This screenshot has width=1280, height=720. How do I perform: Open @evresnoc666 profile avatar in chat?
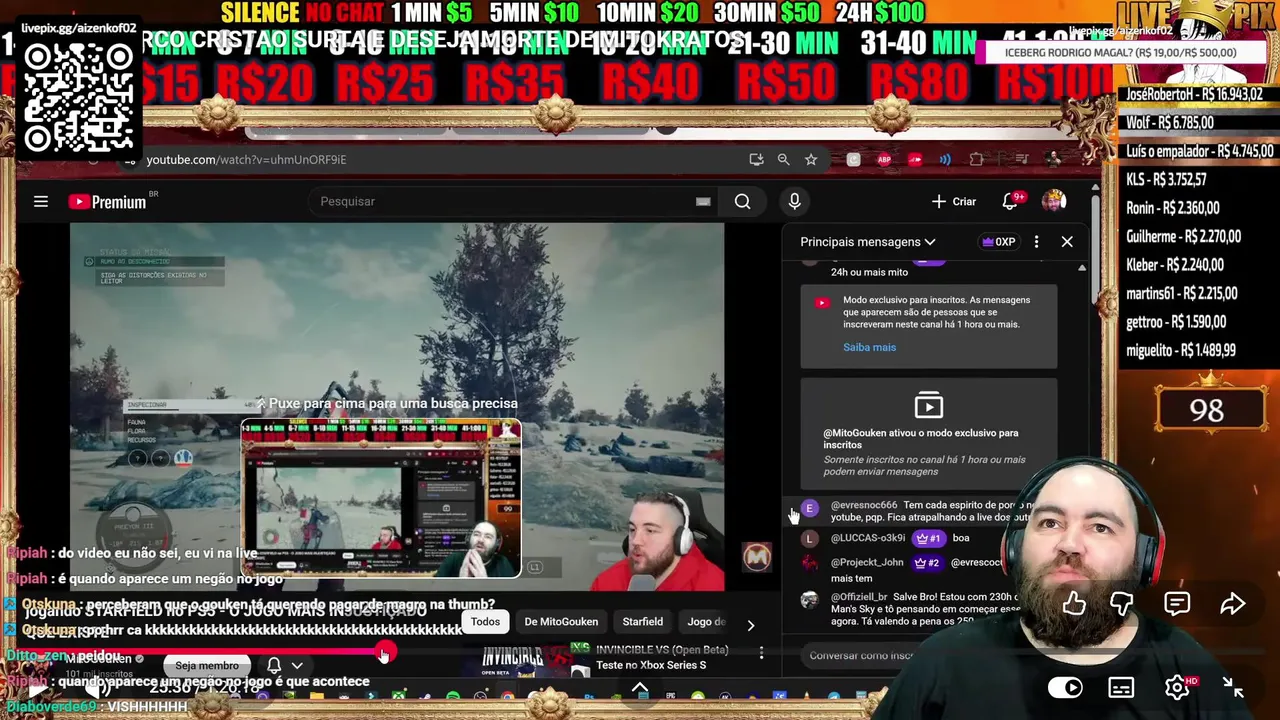tap(810, 509)
